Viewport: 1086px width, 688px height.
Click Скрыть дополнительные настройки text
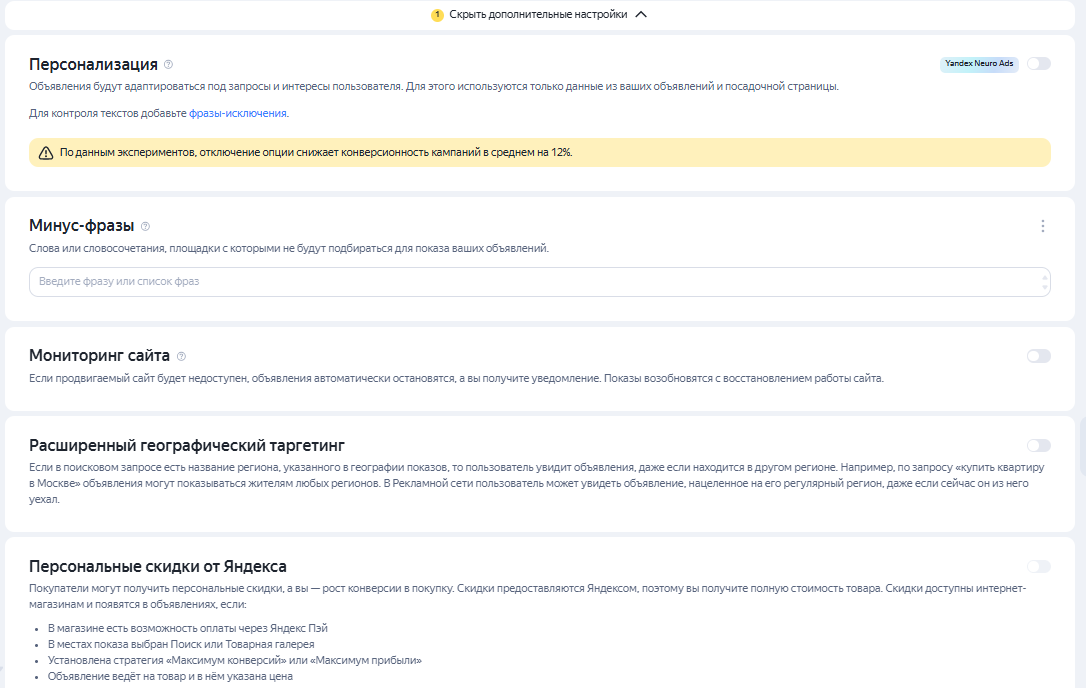(x=538, y=15)
